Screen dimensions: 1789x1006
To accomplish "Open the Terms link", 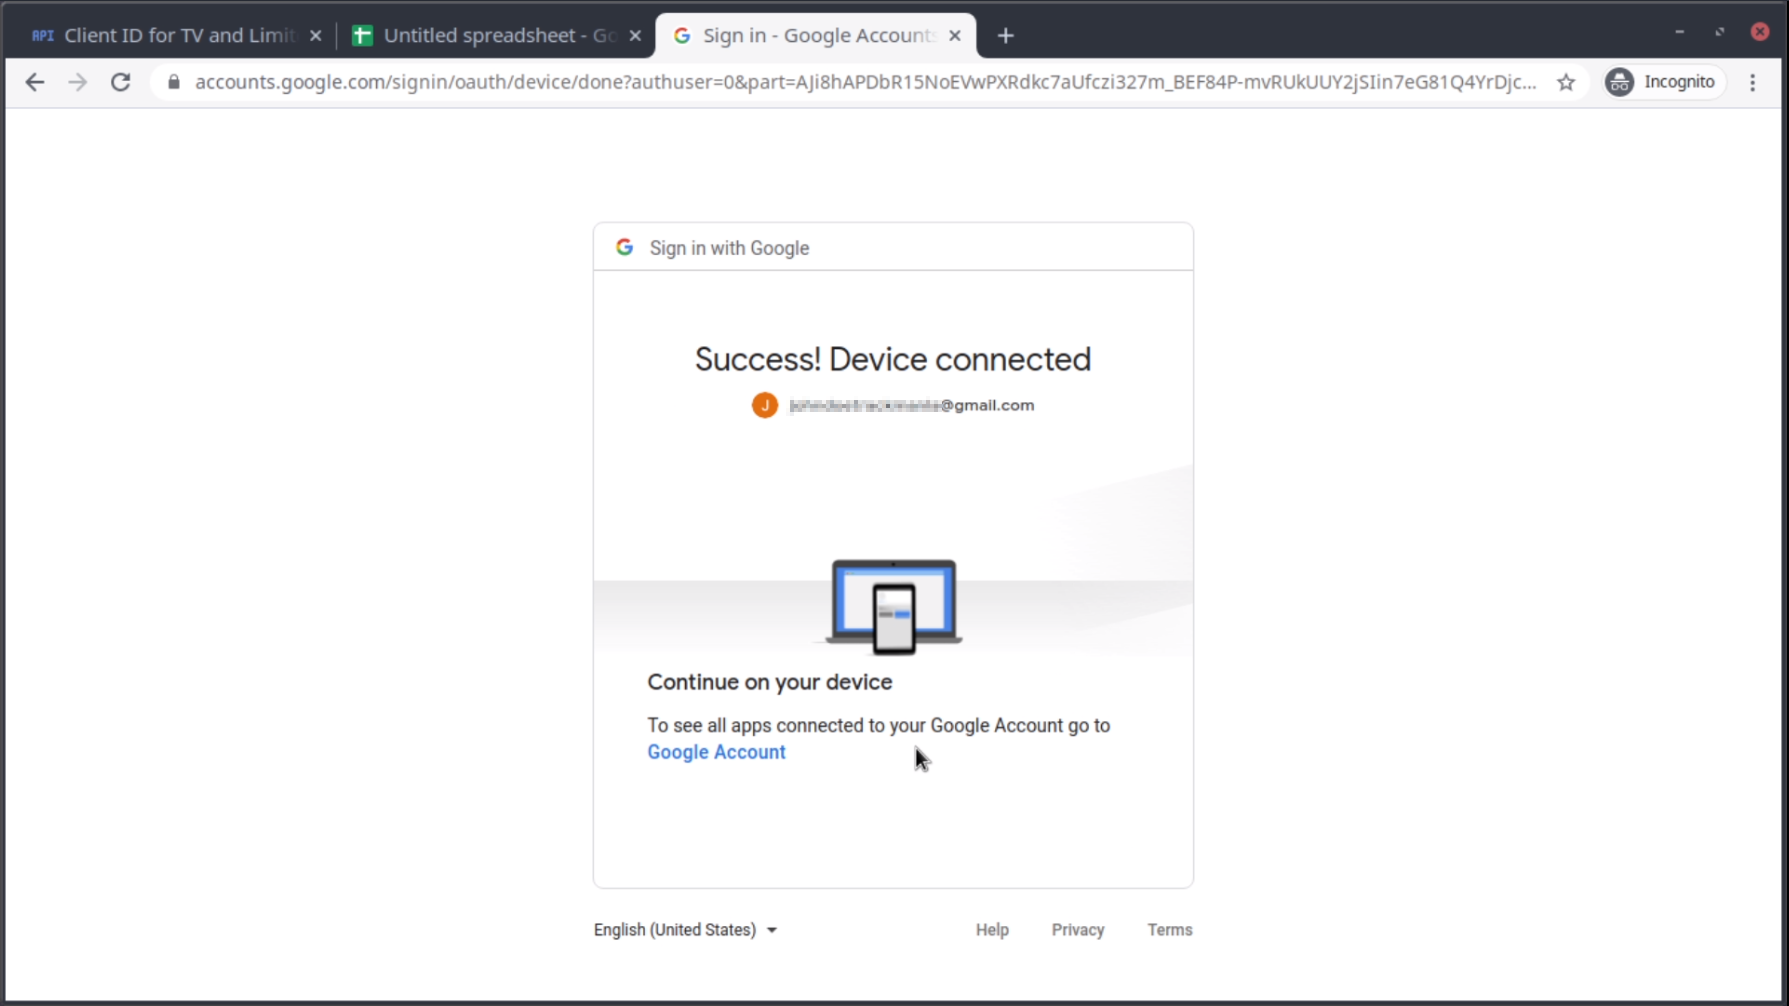I will 1169,930.
